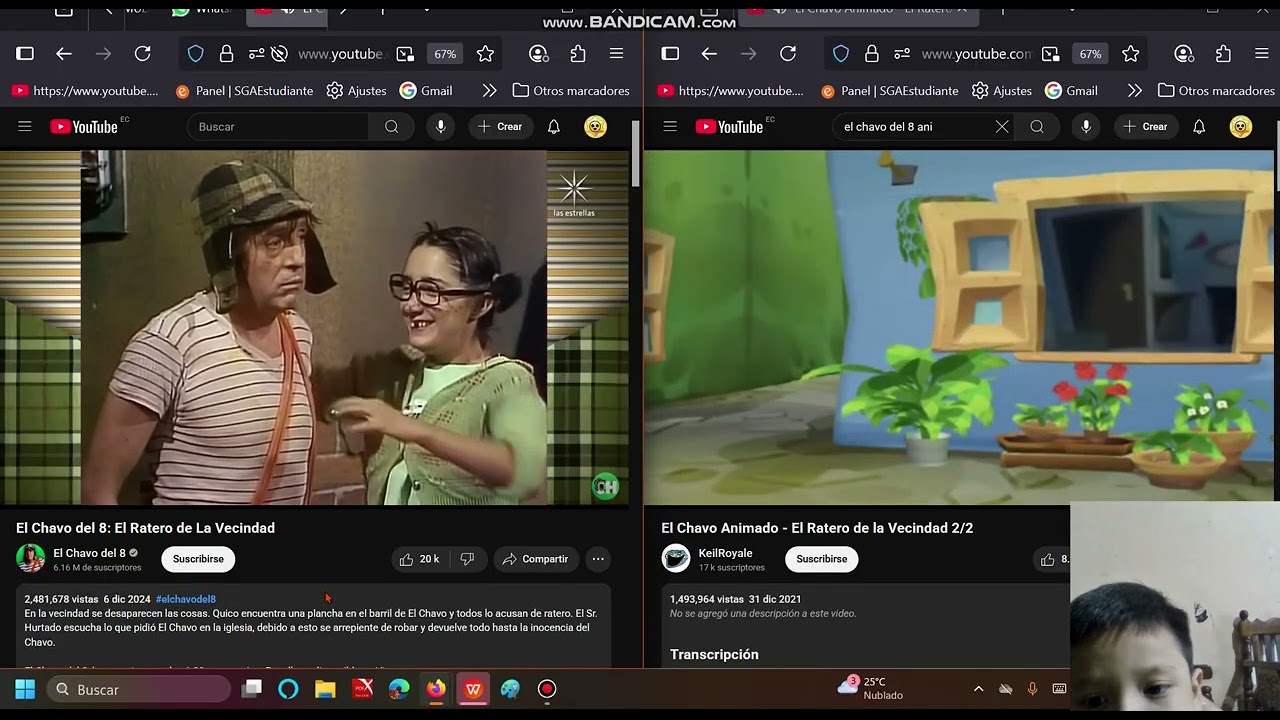Click Compartir share button
The height and width of the screenshot is (720, 1280).
pyautogui.click(x=535, y=559)
